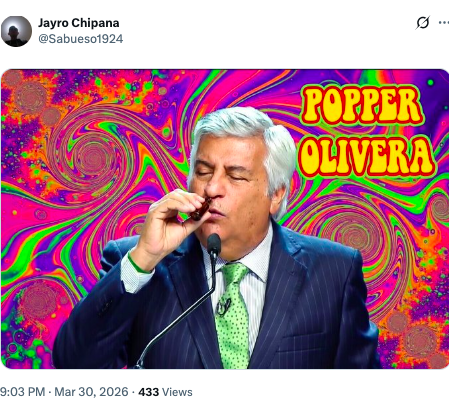Screen dimensions: 449x400
Task: Click the lapel mic clipped on the shirt
Action: click(x=223, y=306)
